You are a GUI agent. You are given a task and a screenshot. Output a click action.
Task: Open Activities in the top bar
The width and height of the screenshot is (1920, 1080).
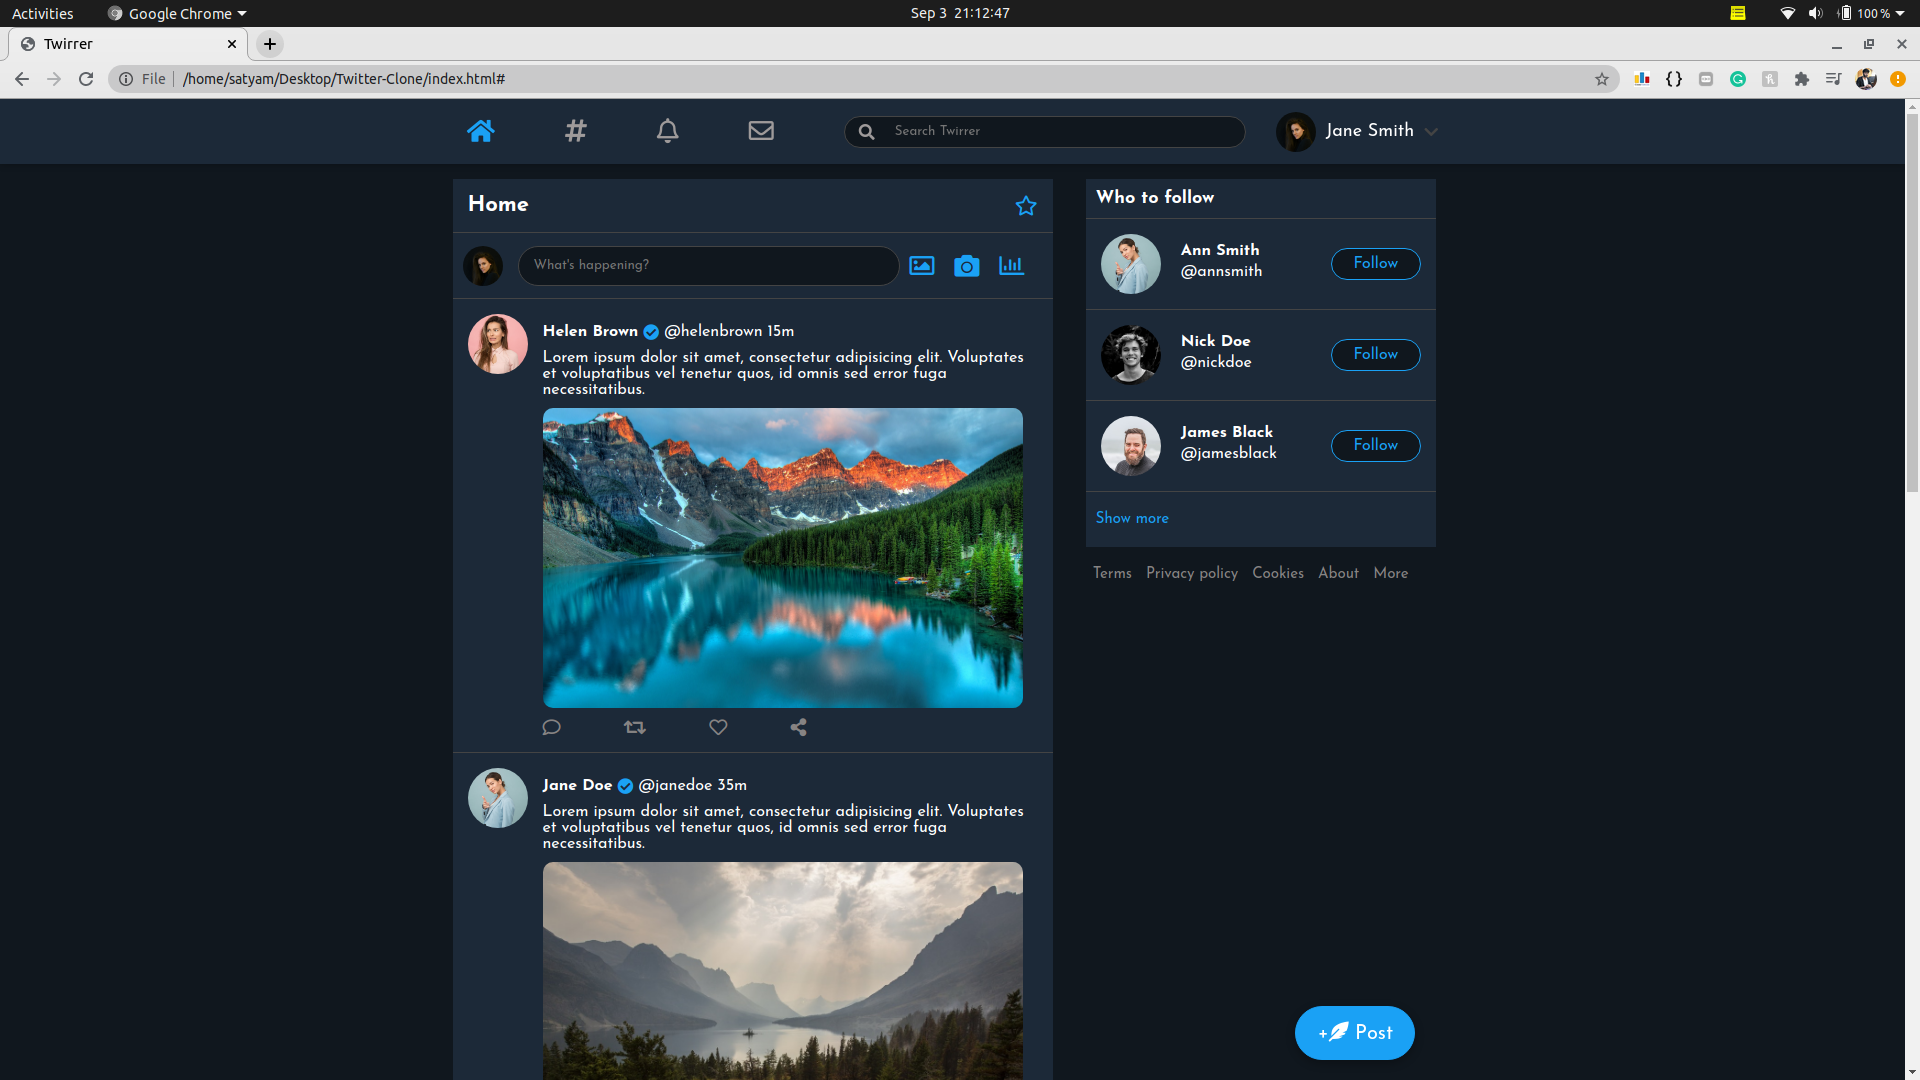pos(42,13)
